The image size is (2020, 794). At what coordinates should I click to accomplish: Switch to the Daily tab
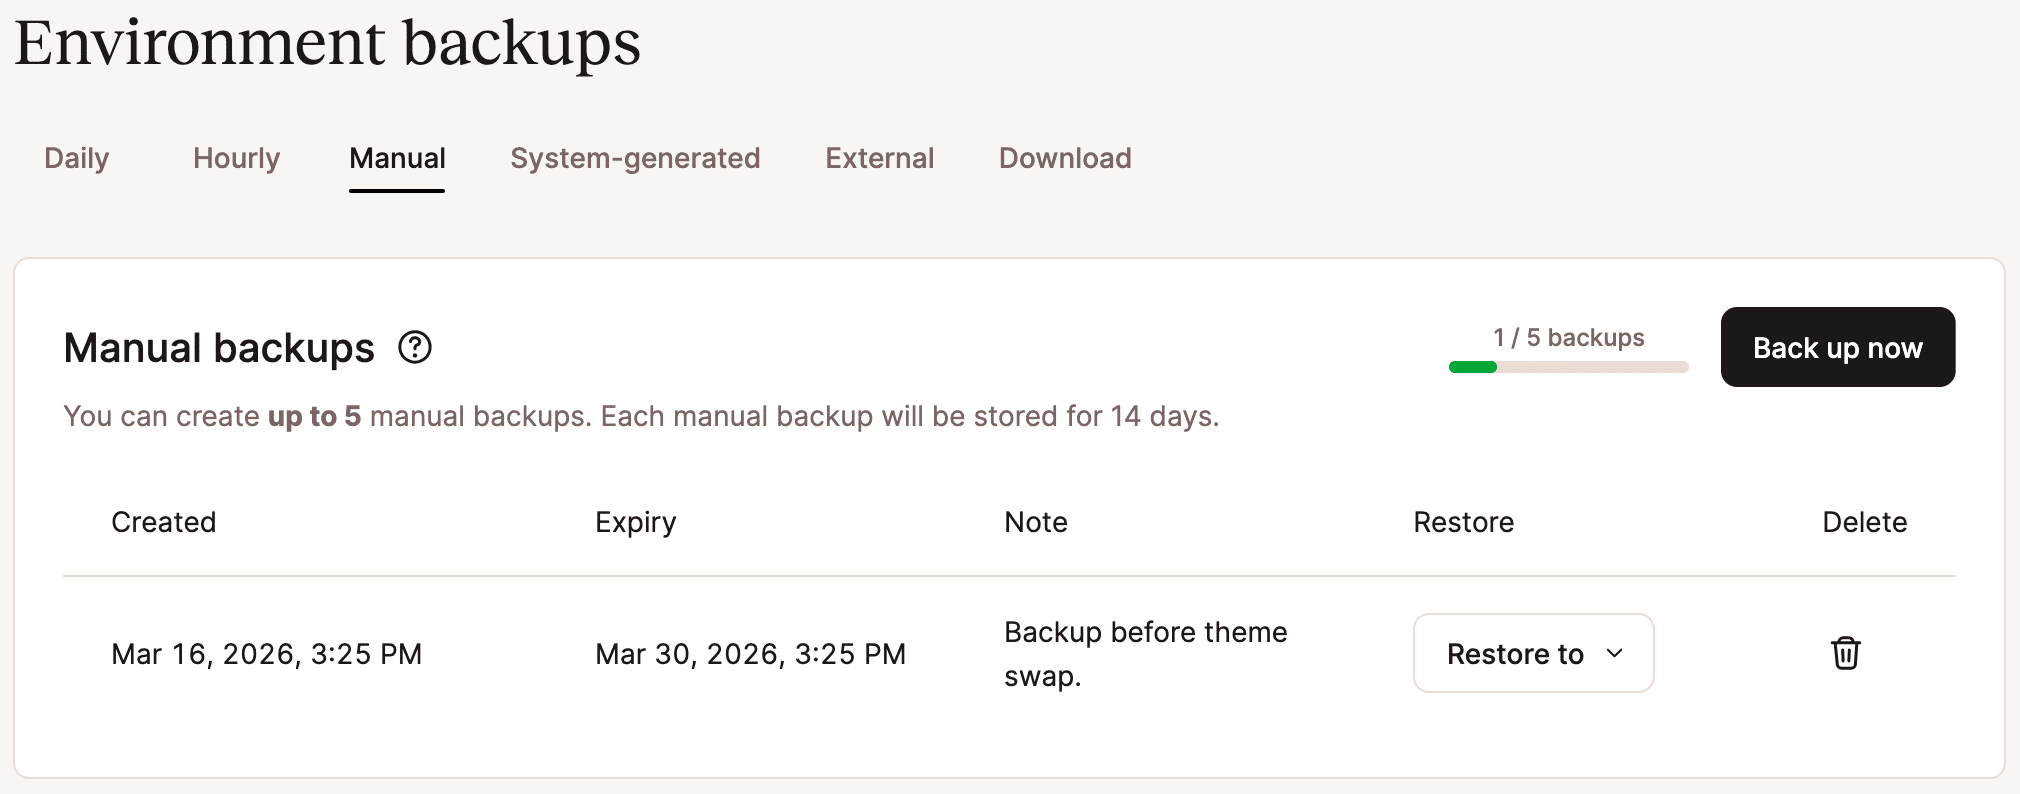pyautogui.click(x=76, y=158)
